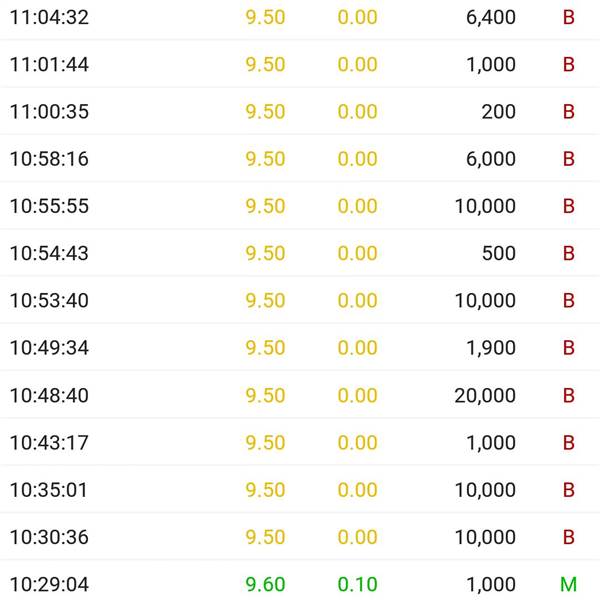Open the 10:29:04 trade row
Viewport: 600px width, 600px height.
click(300, 580)
